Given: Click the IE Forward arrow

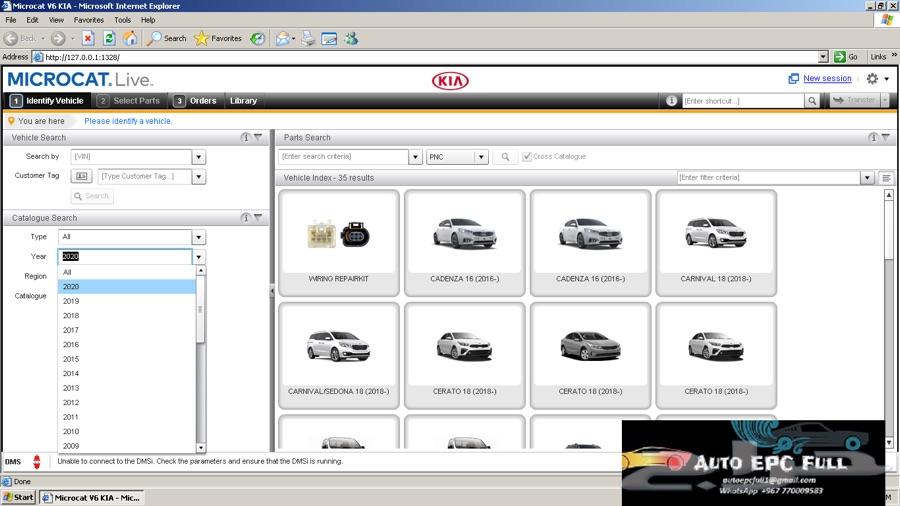Looking at the screenshot, I should tap(57, 38).
